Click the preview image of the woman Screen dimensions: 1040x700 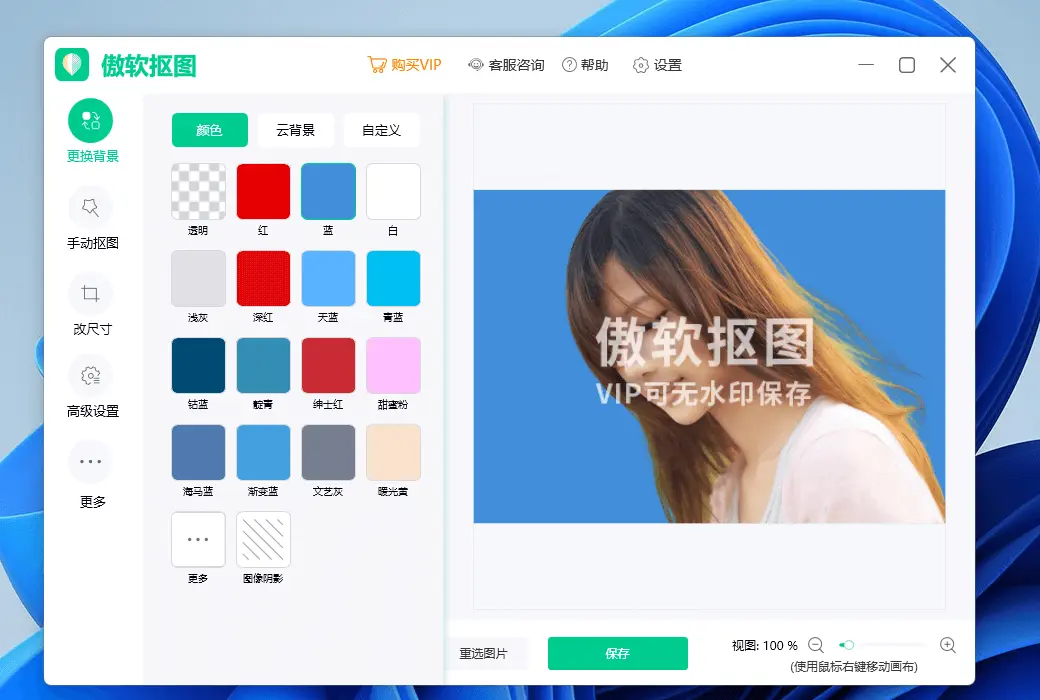coord(709,356)
